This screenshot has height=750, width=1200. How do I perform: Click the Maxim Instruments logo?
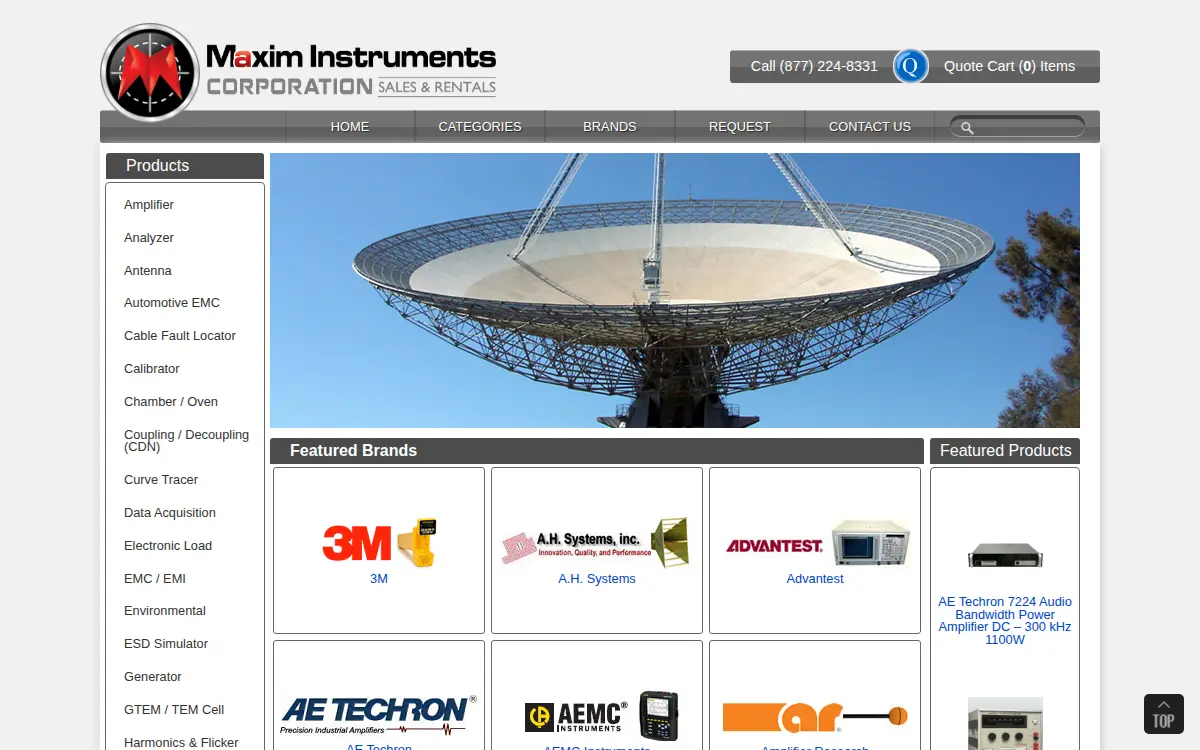pos(299,72)
